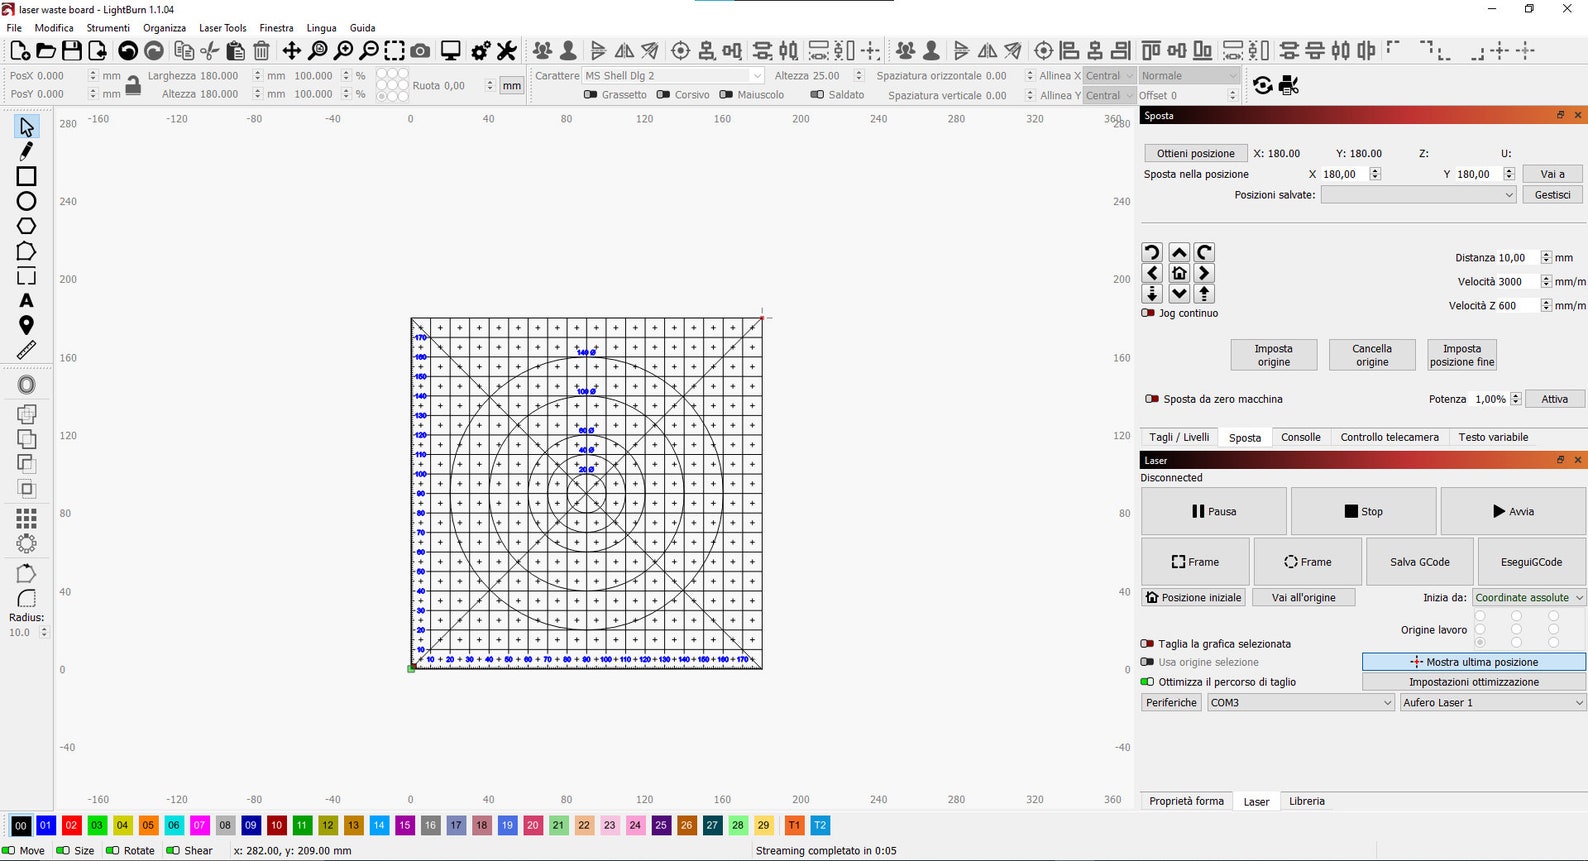
Task: Choose the Position Laser marker tool
Action: (27, 325)
